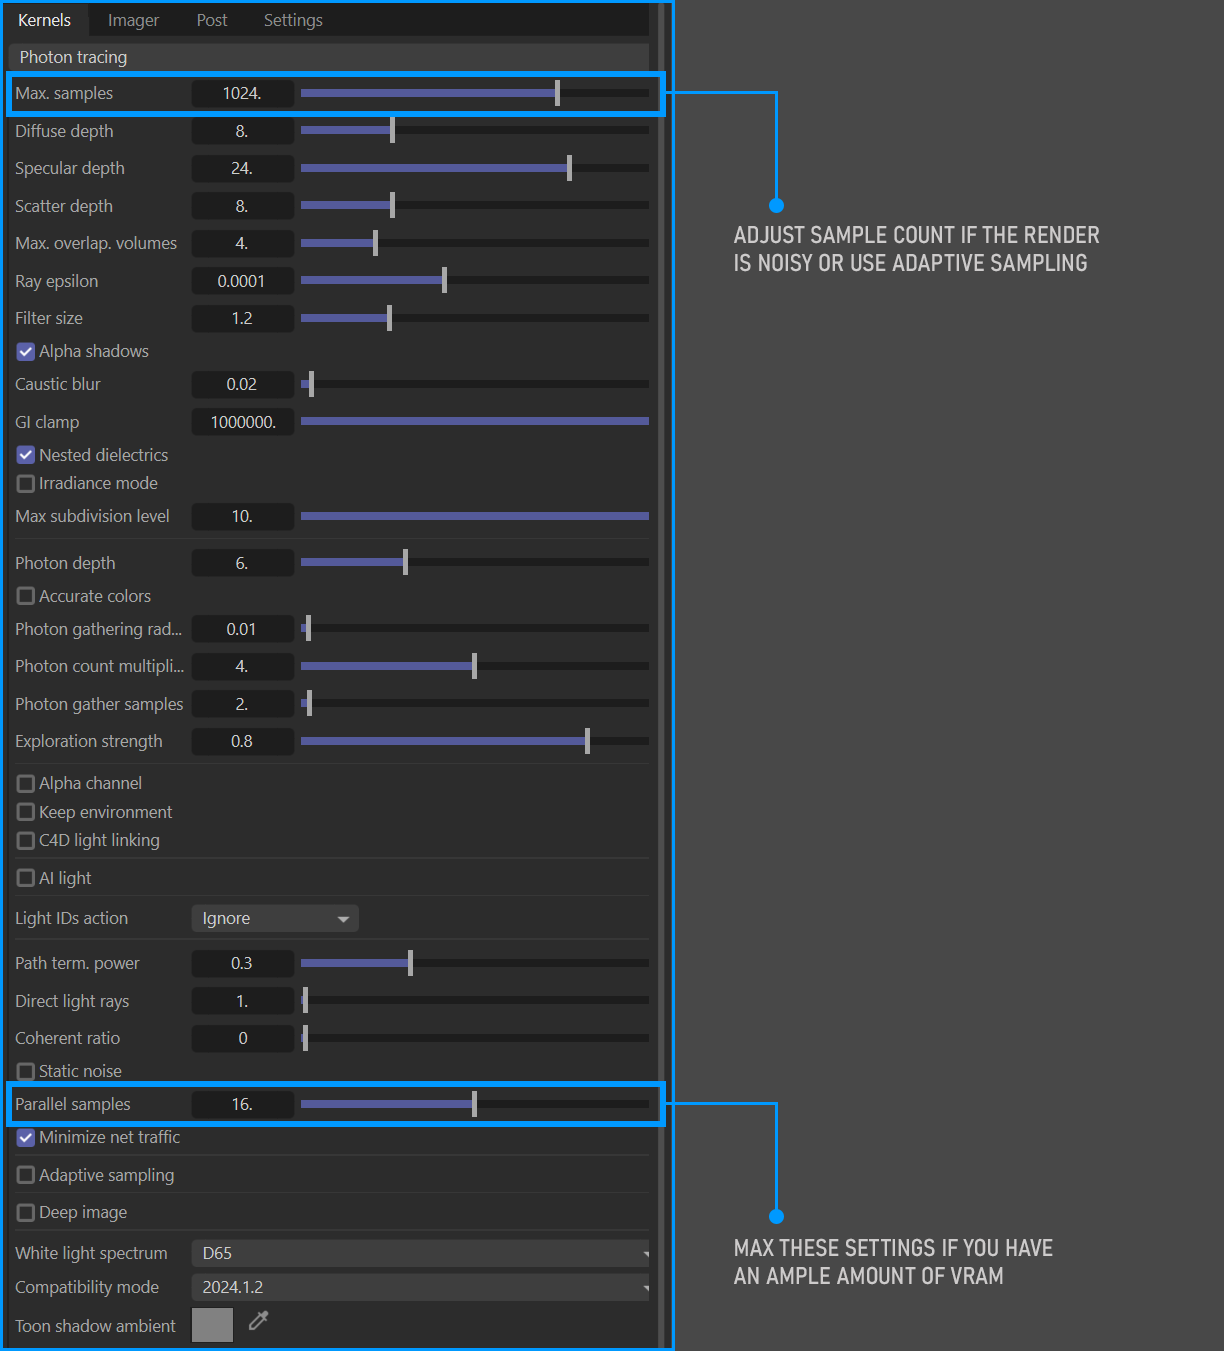Image resolution: width=1224 pixels, height=1351 pixels.
Task: Expand the White light spectrum dropdown
Action: click(x=420, y=1253)
